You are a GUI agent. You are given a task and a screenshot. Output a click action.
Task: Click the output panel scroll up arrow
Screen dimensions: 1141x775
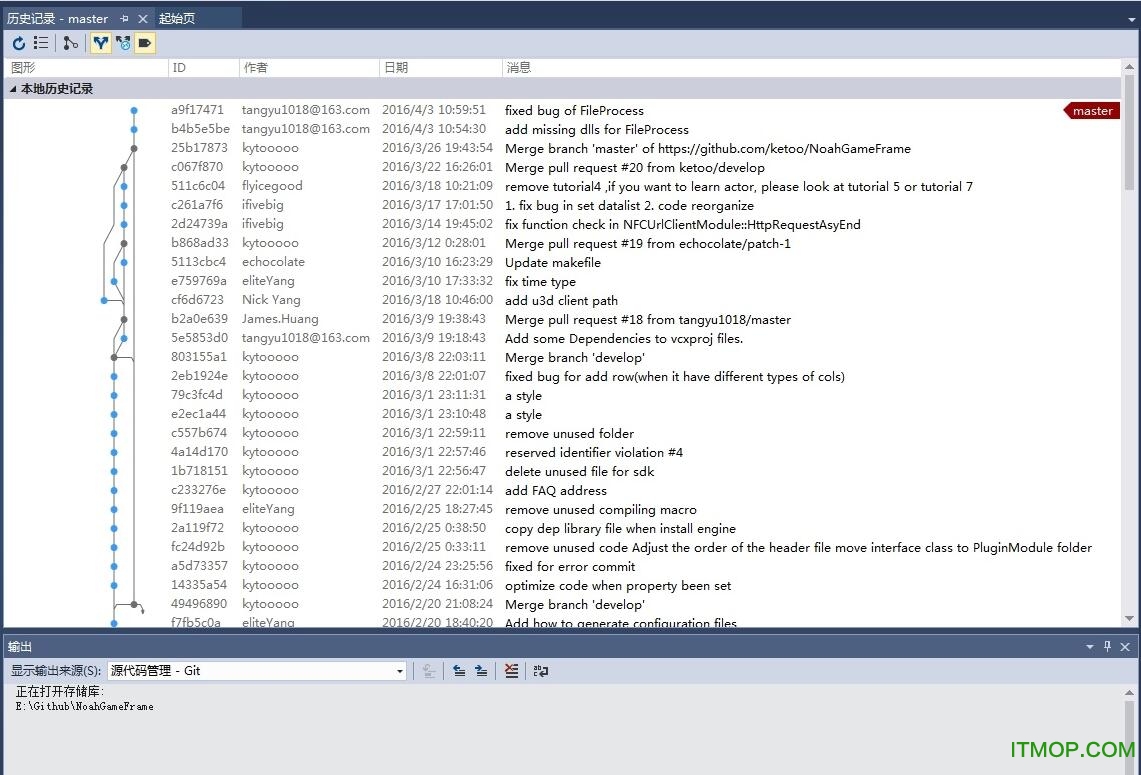point(1129,693)
